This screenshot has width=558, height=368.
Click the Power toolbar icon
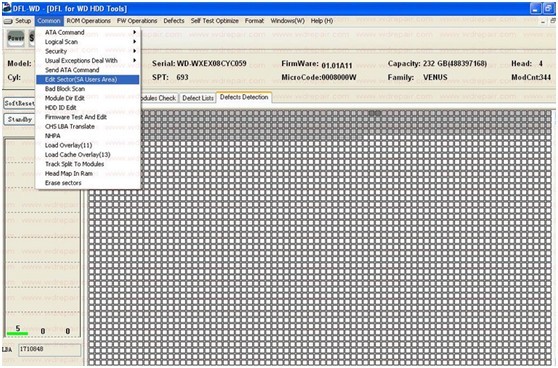click(16, 38)
